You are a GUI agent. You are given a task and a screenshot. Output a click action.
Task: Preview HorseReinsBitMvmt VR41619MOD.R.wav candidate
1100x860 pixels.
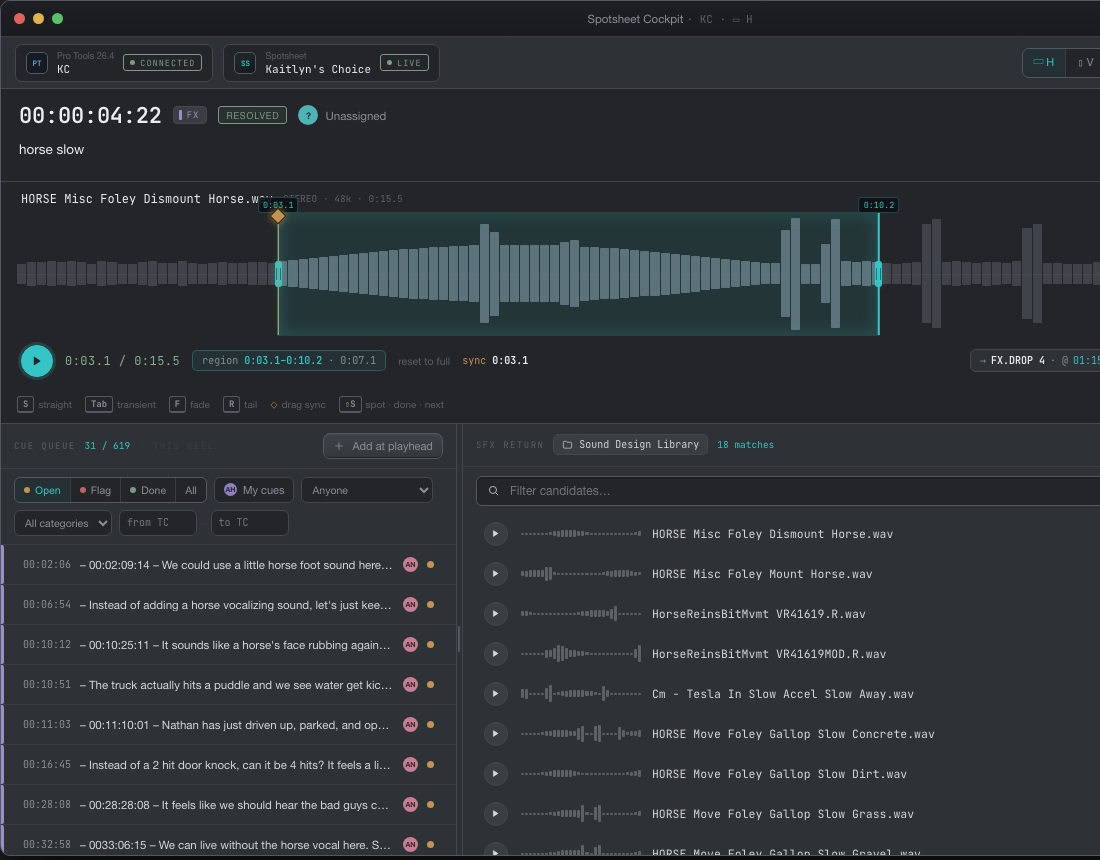click(495, 654)
